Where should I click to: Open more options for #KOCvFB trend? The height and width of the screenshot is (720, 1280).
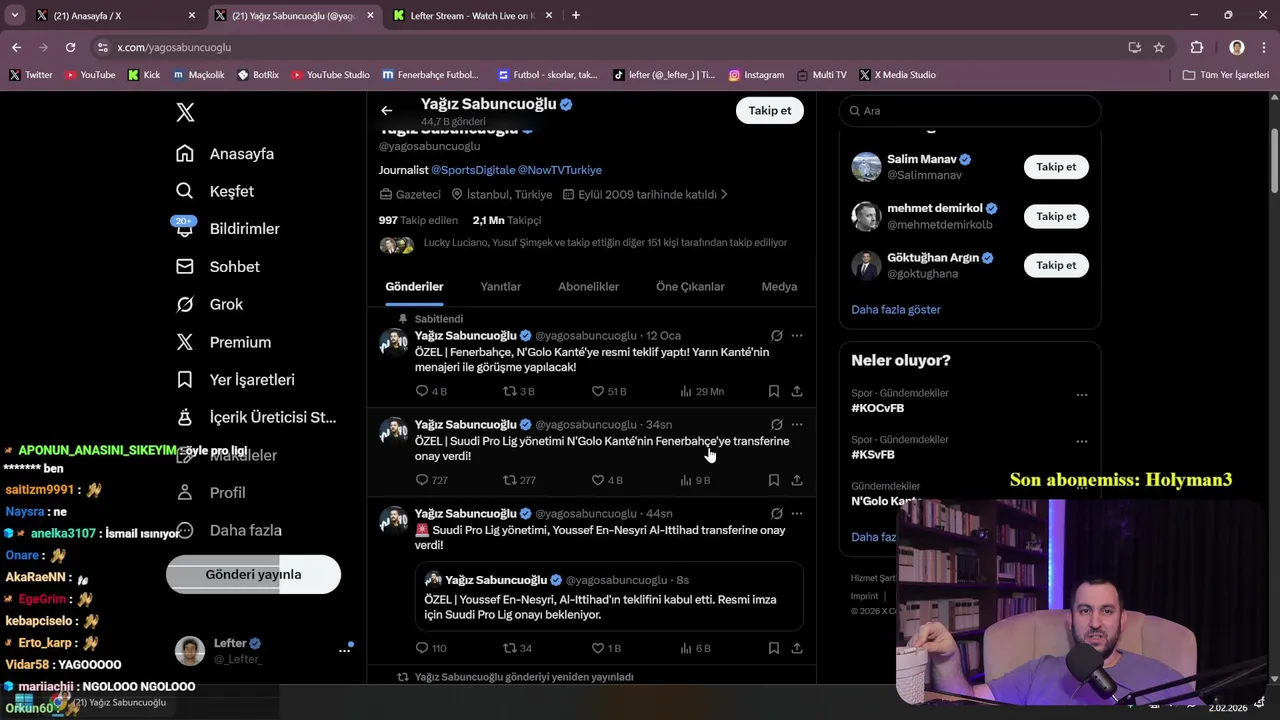[1081, 395]
